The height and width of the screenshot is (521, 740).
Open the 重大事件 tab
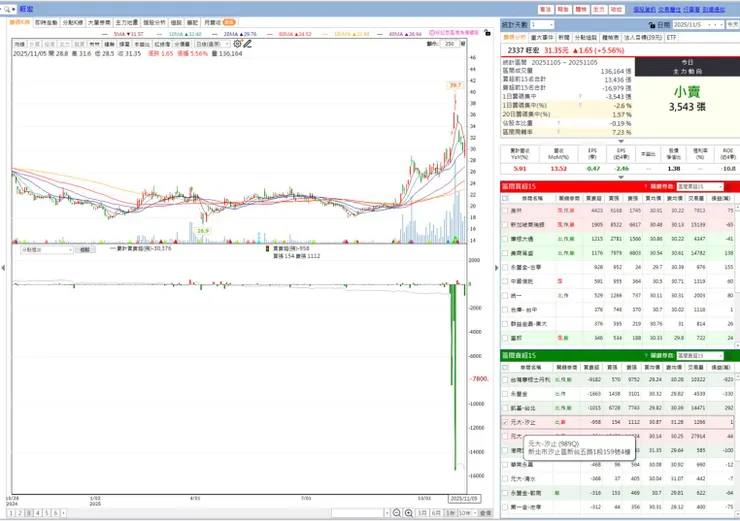coord(541,37)
